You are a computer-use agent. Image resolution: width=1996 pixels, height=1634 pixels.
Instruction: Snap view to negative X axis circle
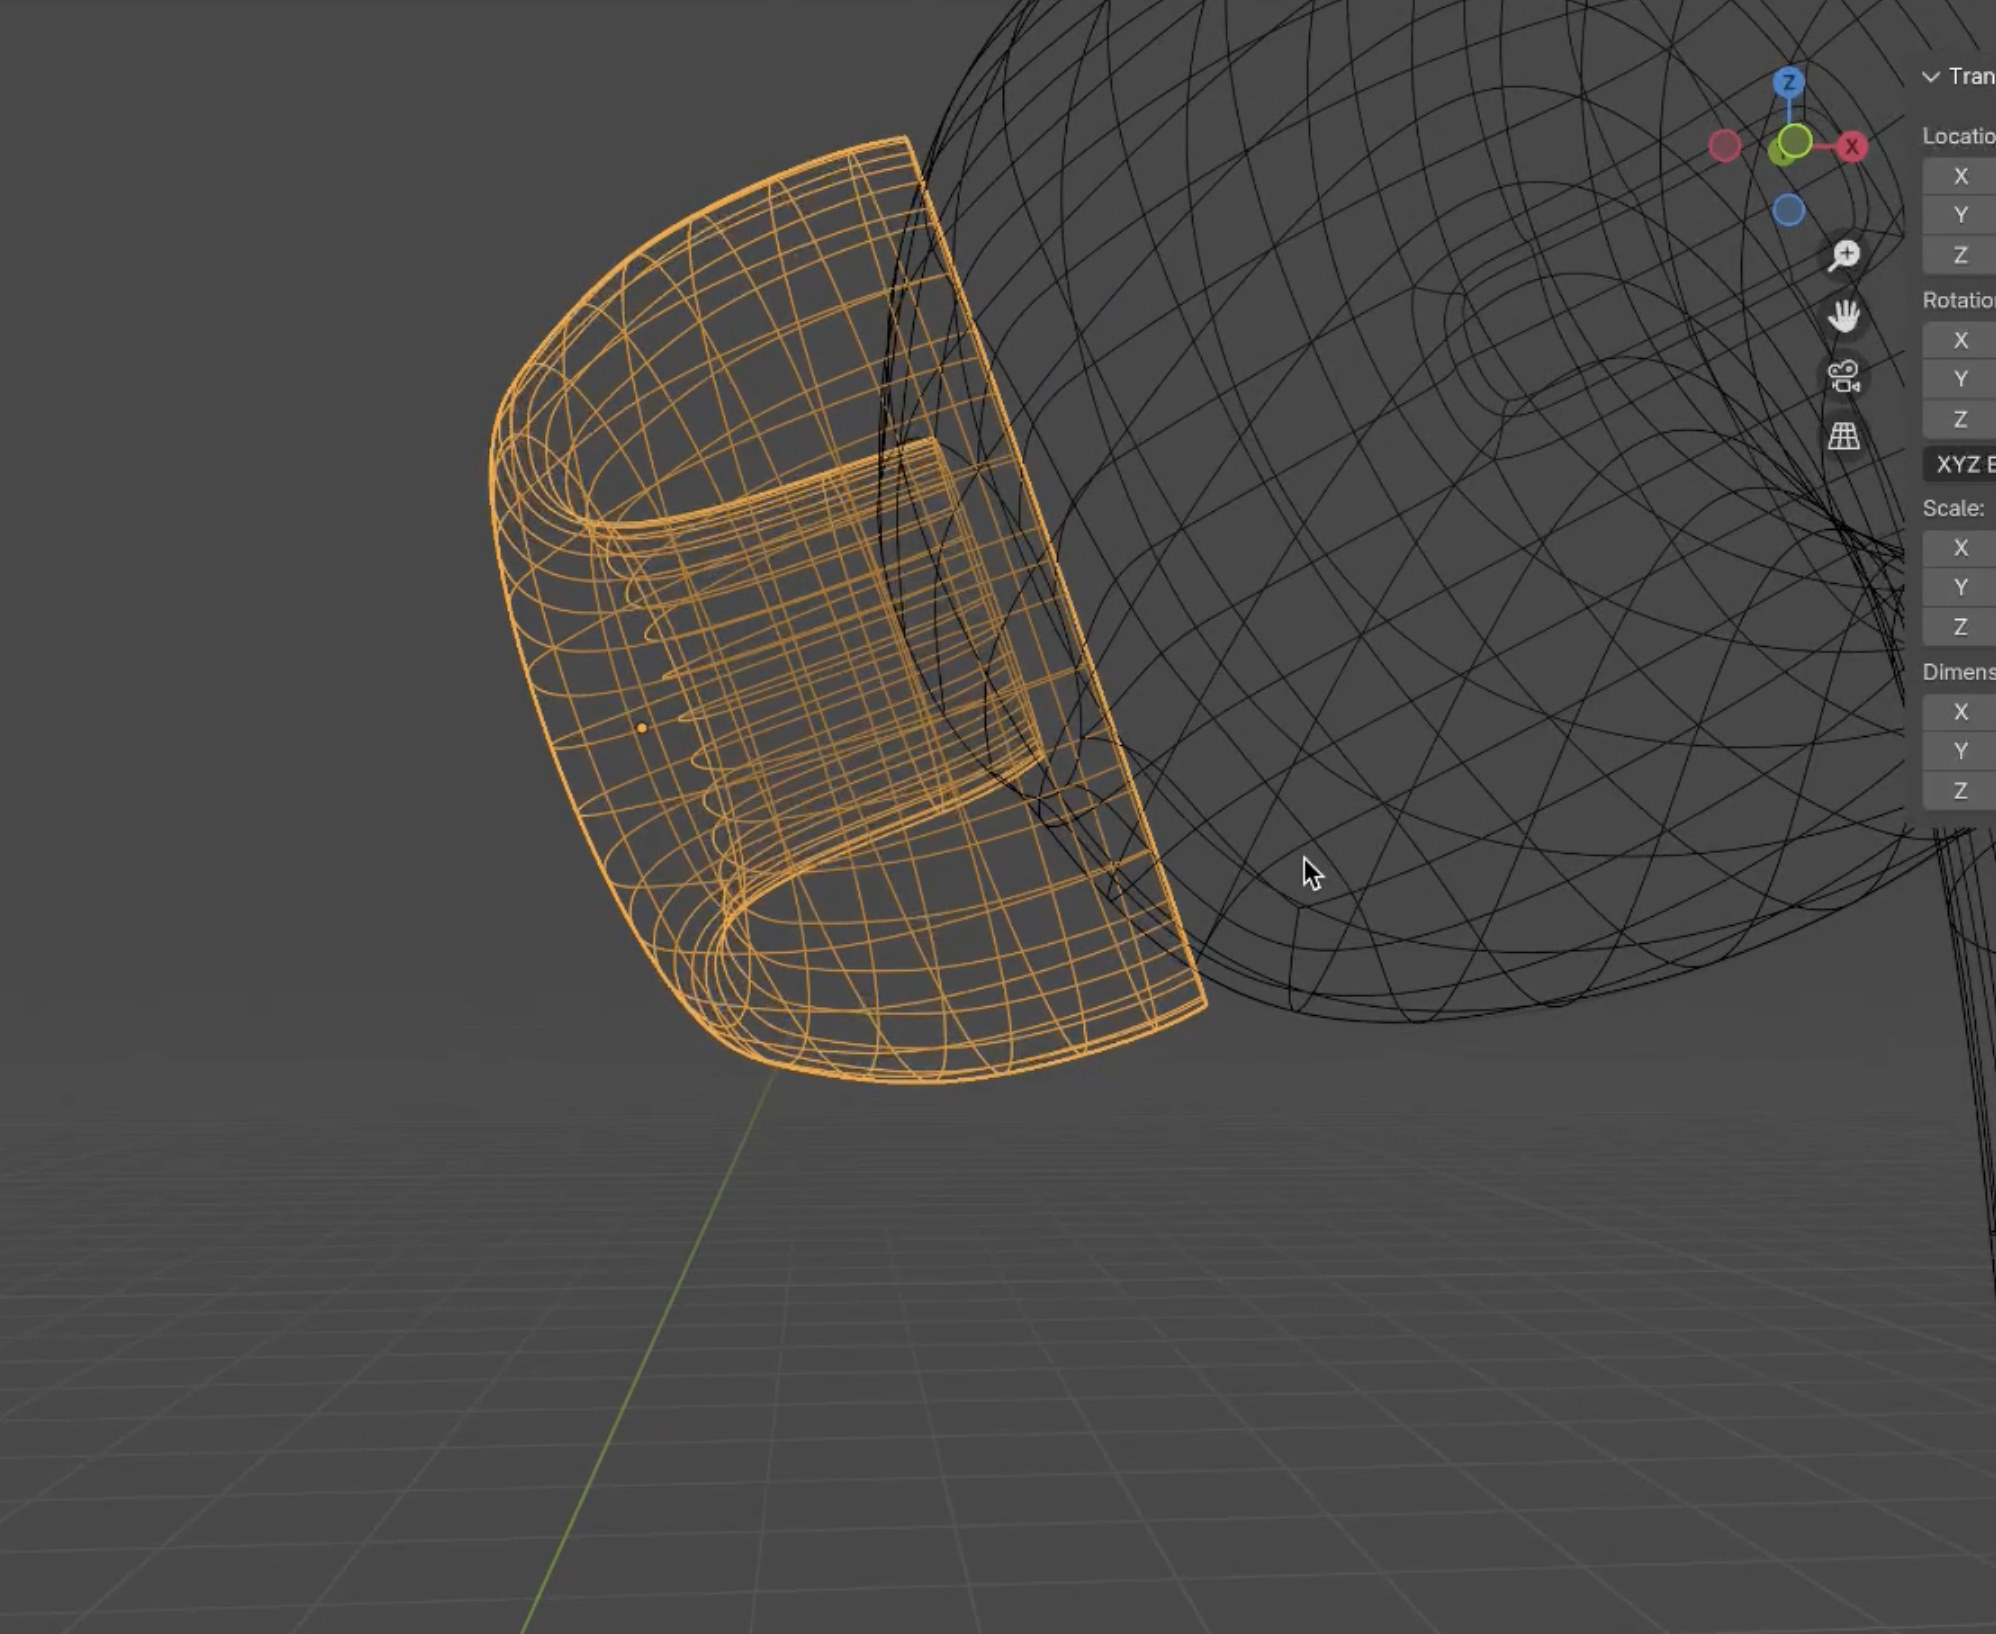(x=1725, y=146)
